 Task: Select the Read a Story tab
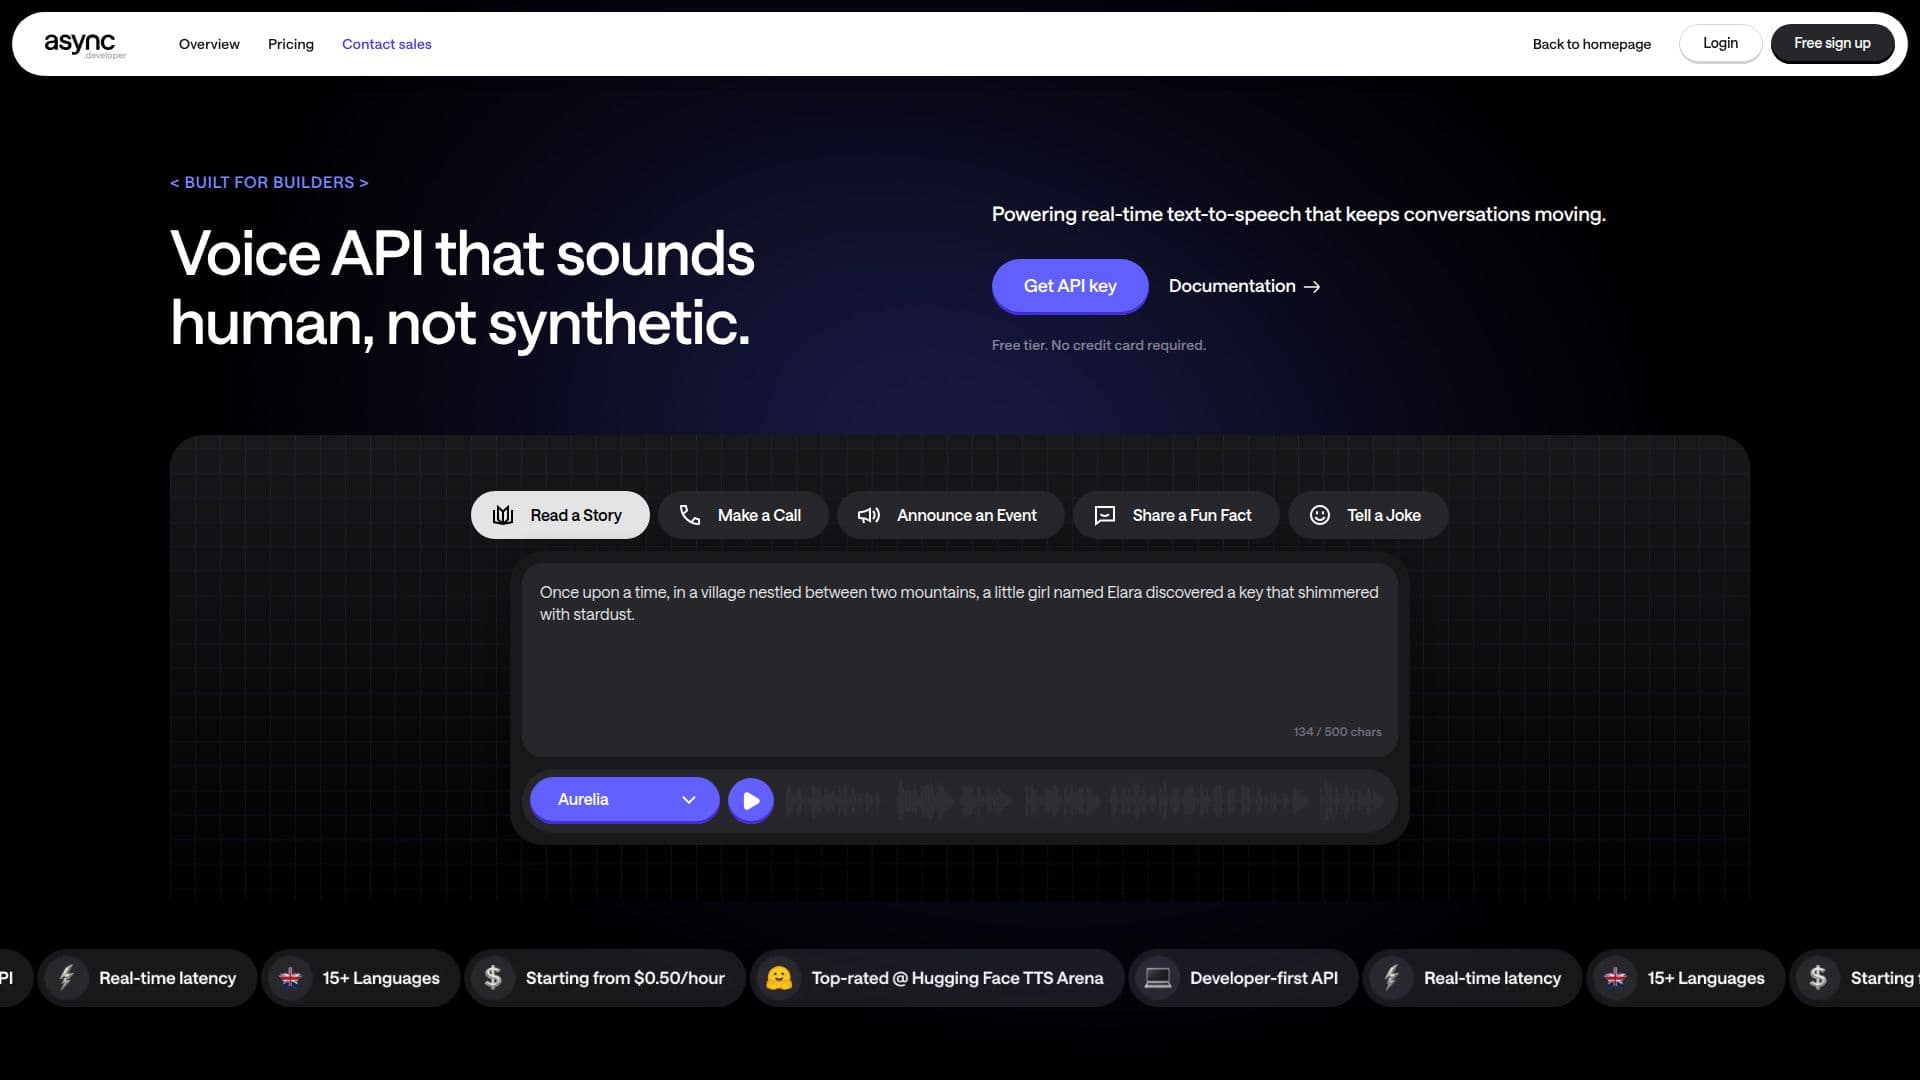coord(560,515)
